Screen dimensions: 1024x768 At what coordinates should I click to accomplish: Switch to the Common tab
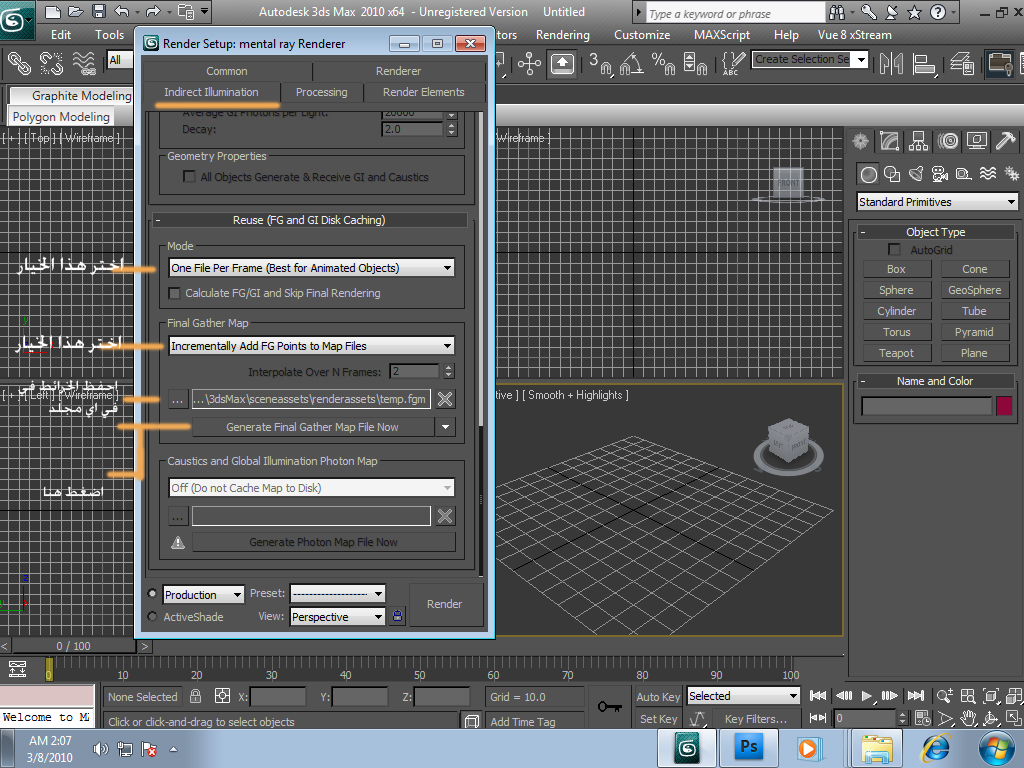[227, 71]
